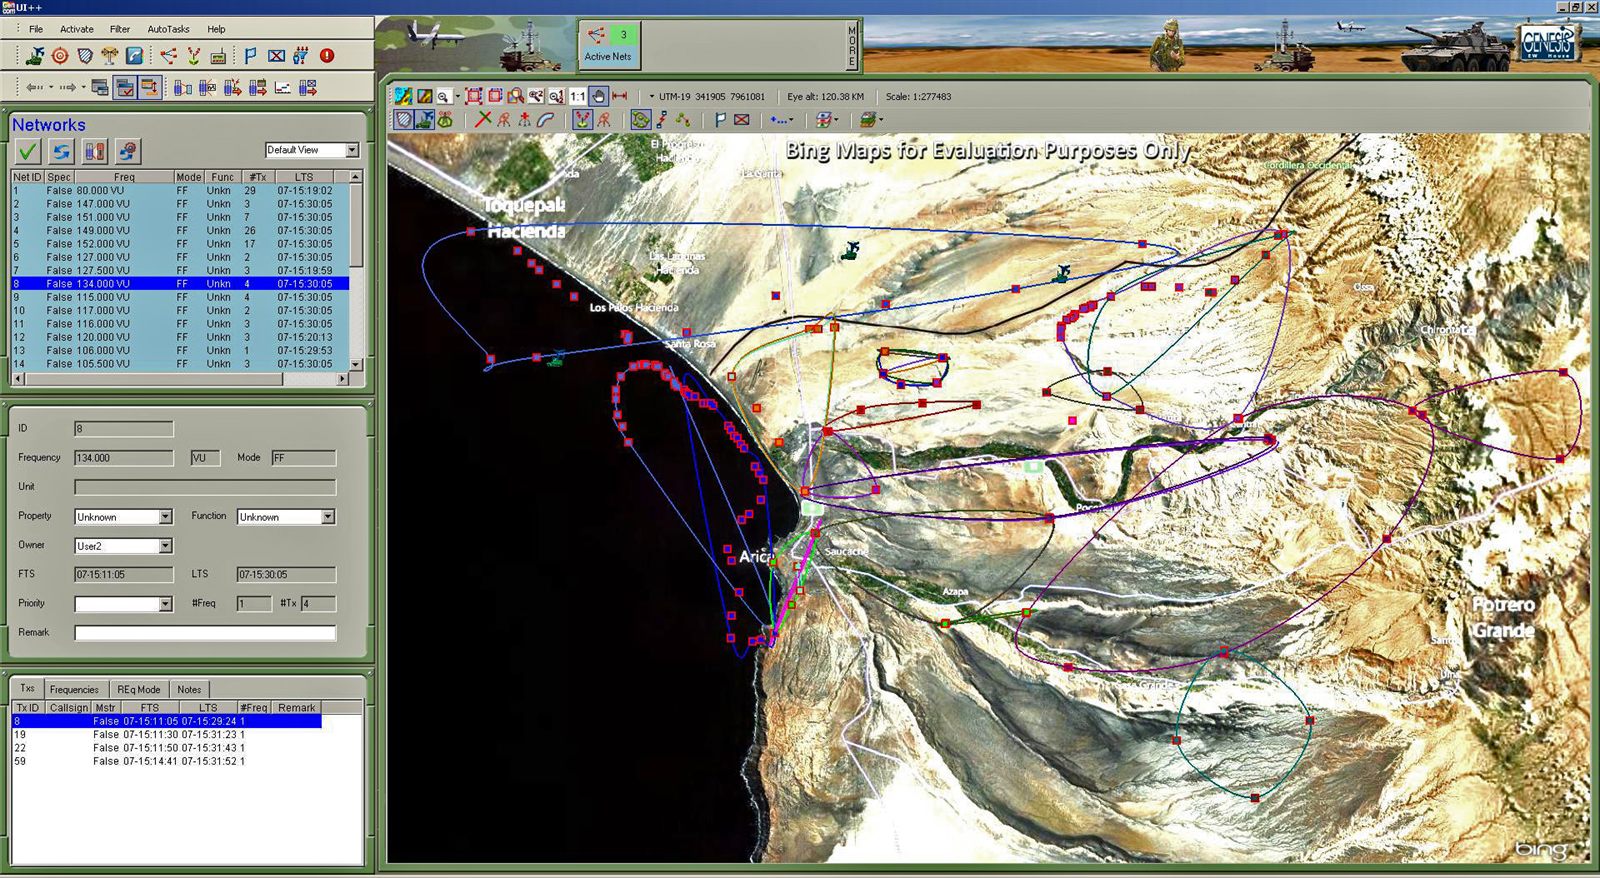
Task: Switch to the Frequencies tab
Action: tap(74, 689)
